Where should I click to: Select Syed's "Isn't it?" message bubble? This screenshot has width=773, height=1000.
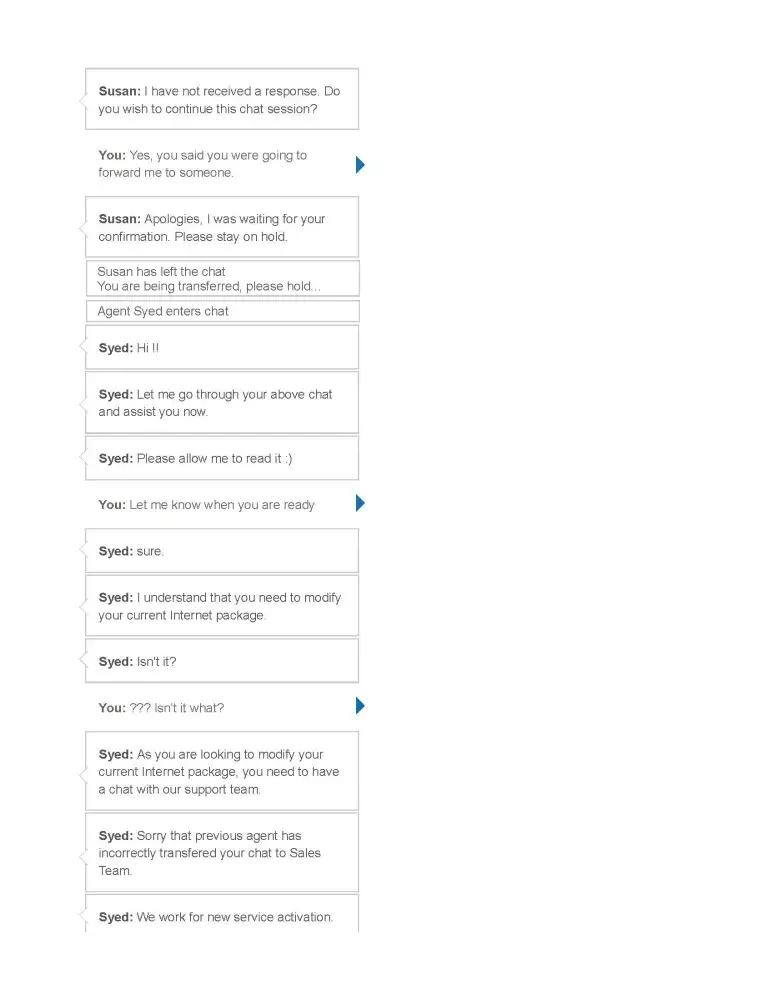point(221,661)
